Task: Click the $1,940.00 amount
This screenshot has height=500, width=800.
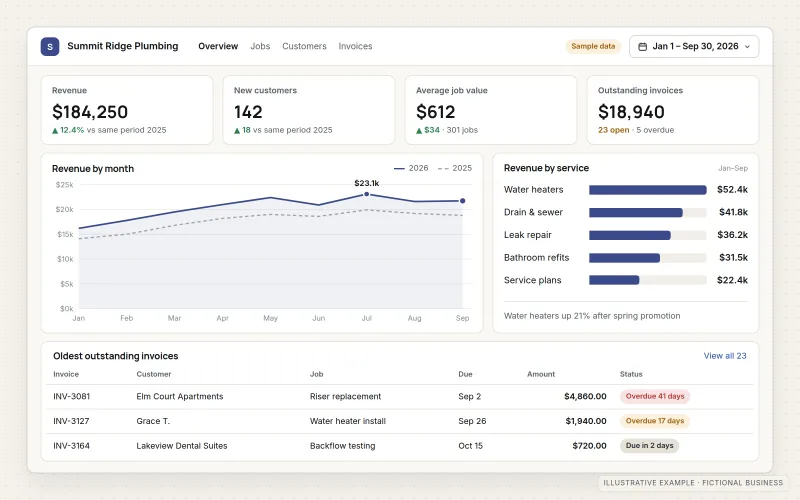Action: click(586, 421)
